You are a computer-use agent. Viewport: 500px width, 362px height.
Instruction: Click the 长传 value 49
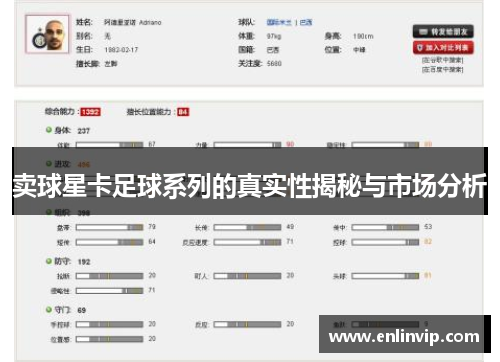(x=290, y=227)
